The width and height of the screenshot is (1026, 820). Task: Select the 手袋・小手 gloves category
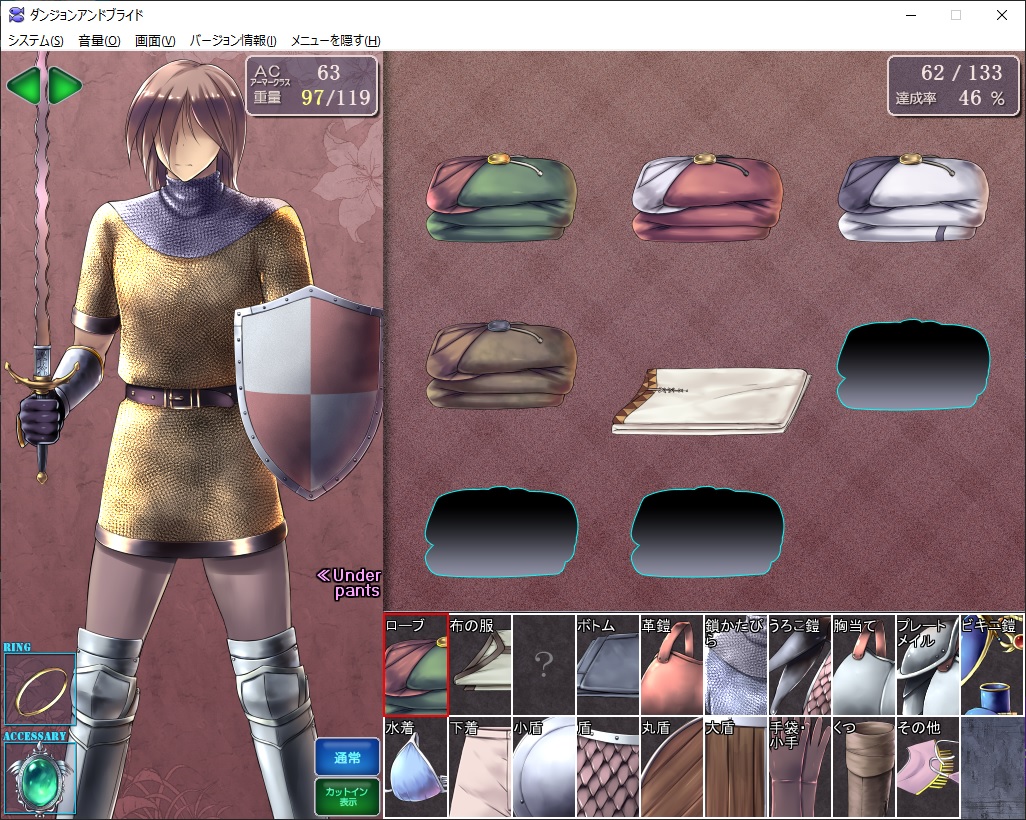pyautogui.click(x=800, y=767)
